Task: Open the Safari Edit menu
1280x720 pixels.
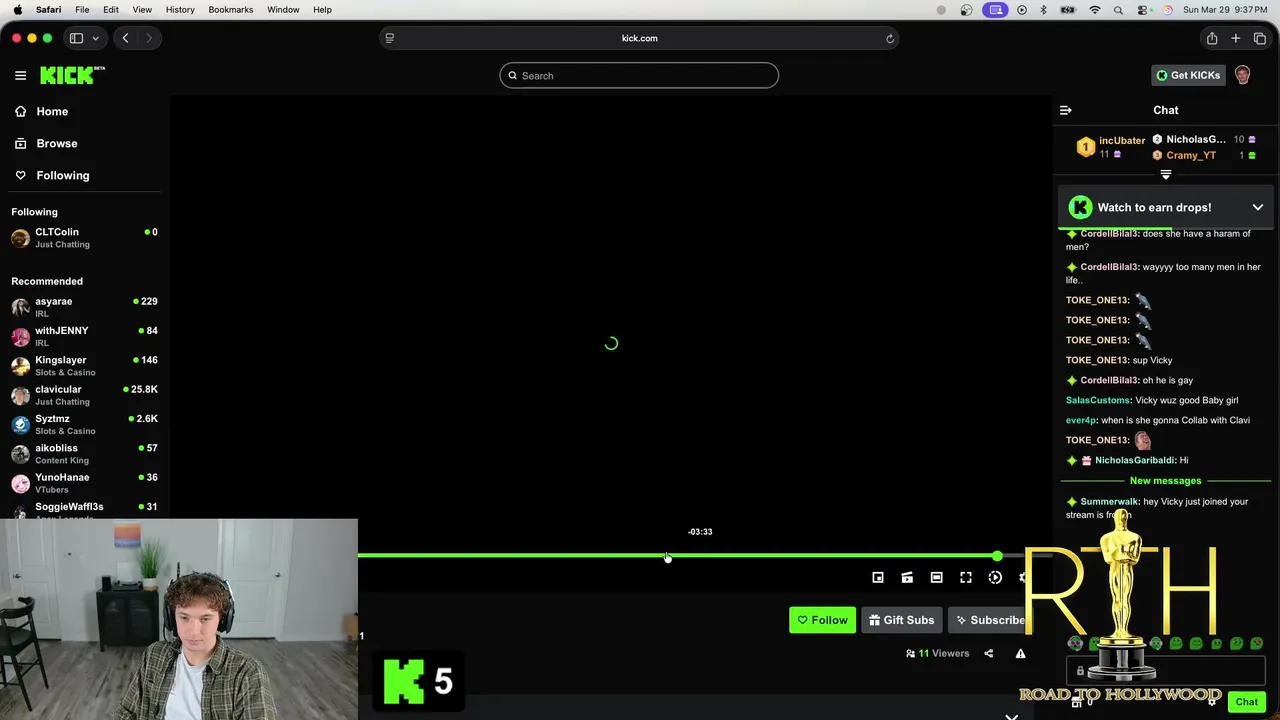Action: coord(111,9)
